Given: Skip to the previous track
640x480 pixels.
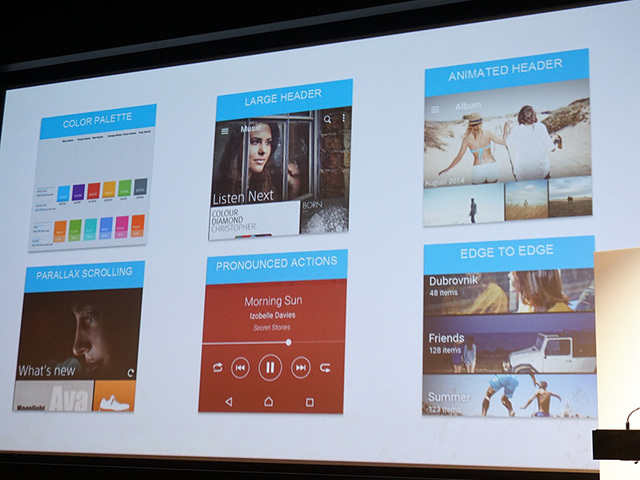Looking at the screenshot, I should click(240, 368).
